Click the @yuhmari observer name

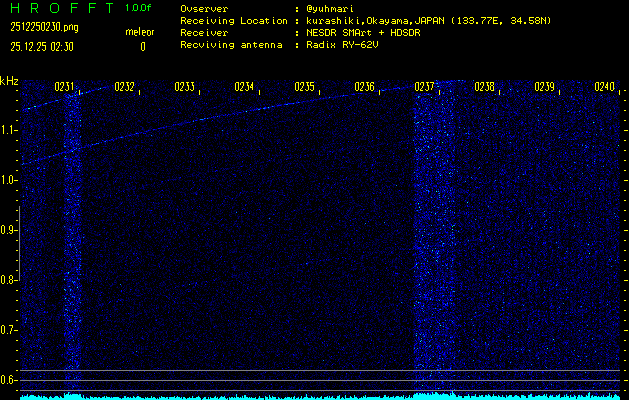click(332, 8)
